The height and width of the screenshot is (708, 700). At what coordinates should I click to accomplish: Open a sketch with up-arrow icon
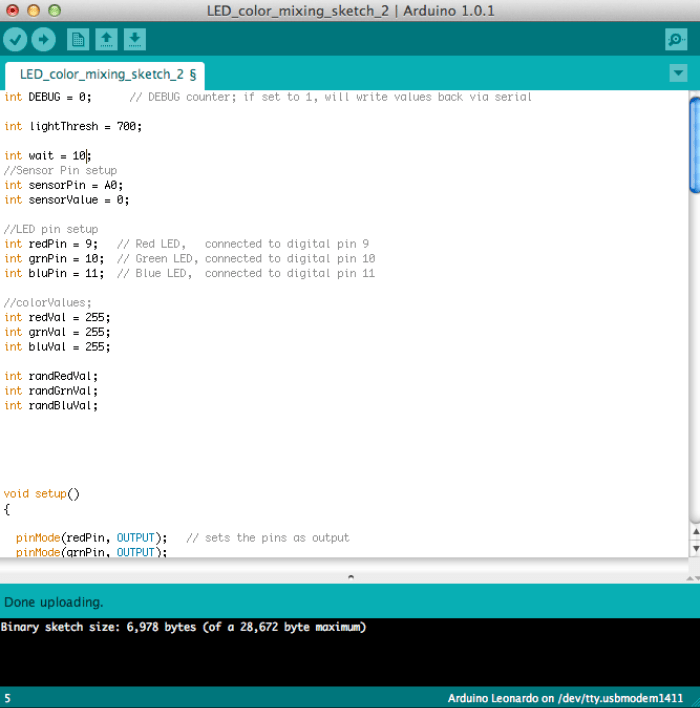click(x=106, y=40)
